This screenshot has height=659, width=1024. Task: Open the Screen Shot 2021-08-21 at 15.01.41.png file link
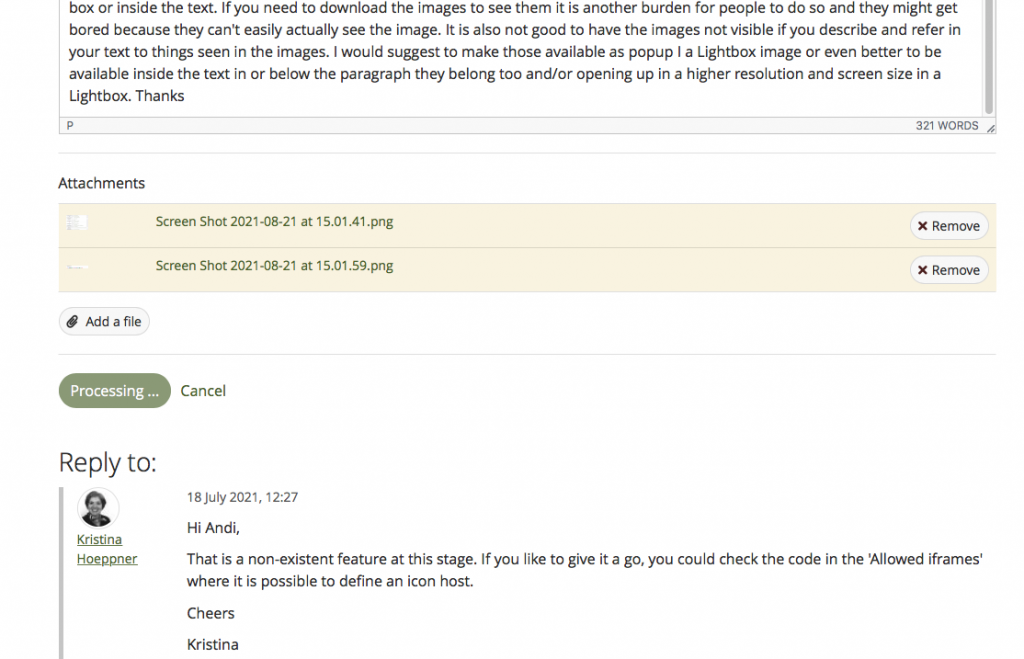274,222
